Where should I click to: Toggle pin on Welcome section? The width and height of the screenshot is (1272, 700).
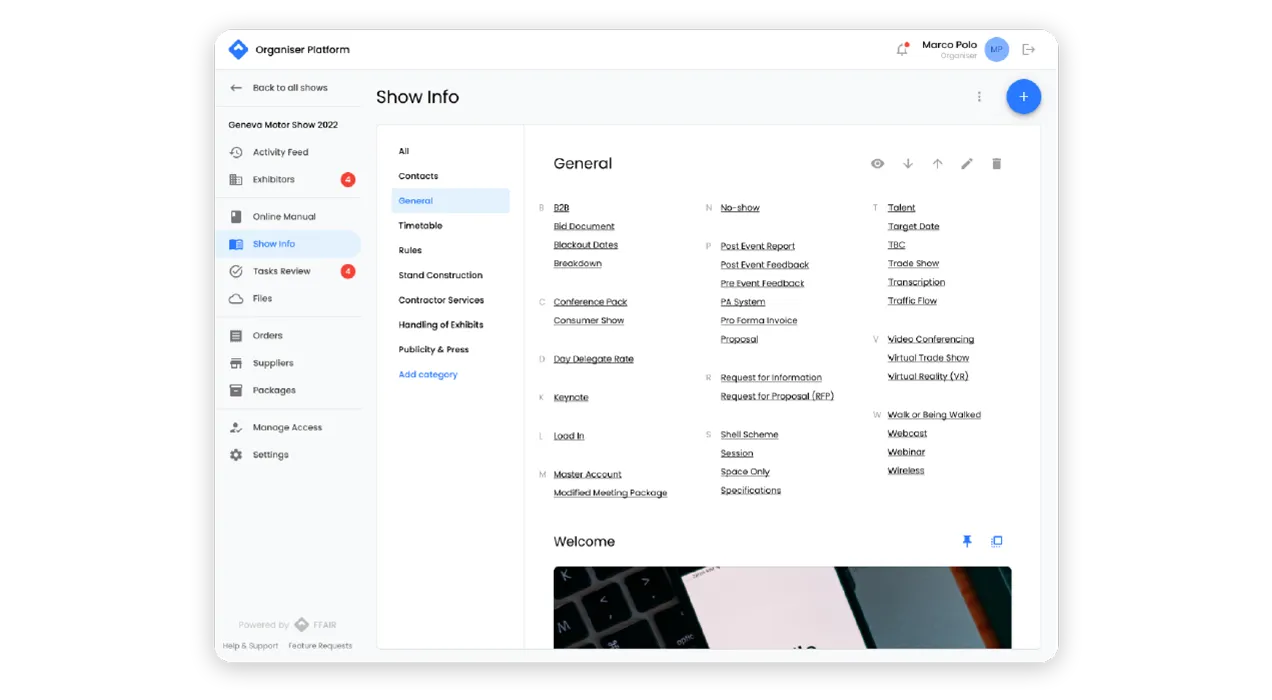(967, 541)
